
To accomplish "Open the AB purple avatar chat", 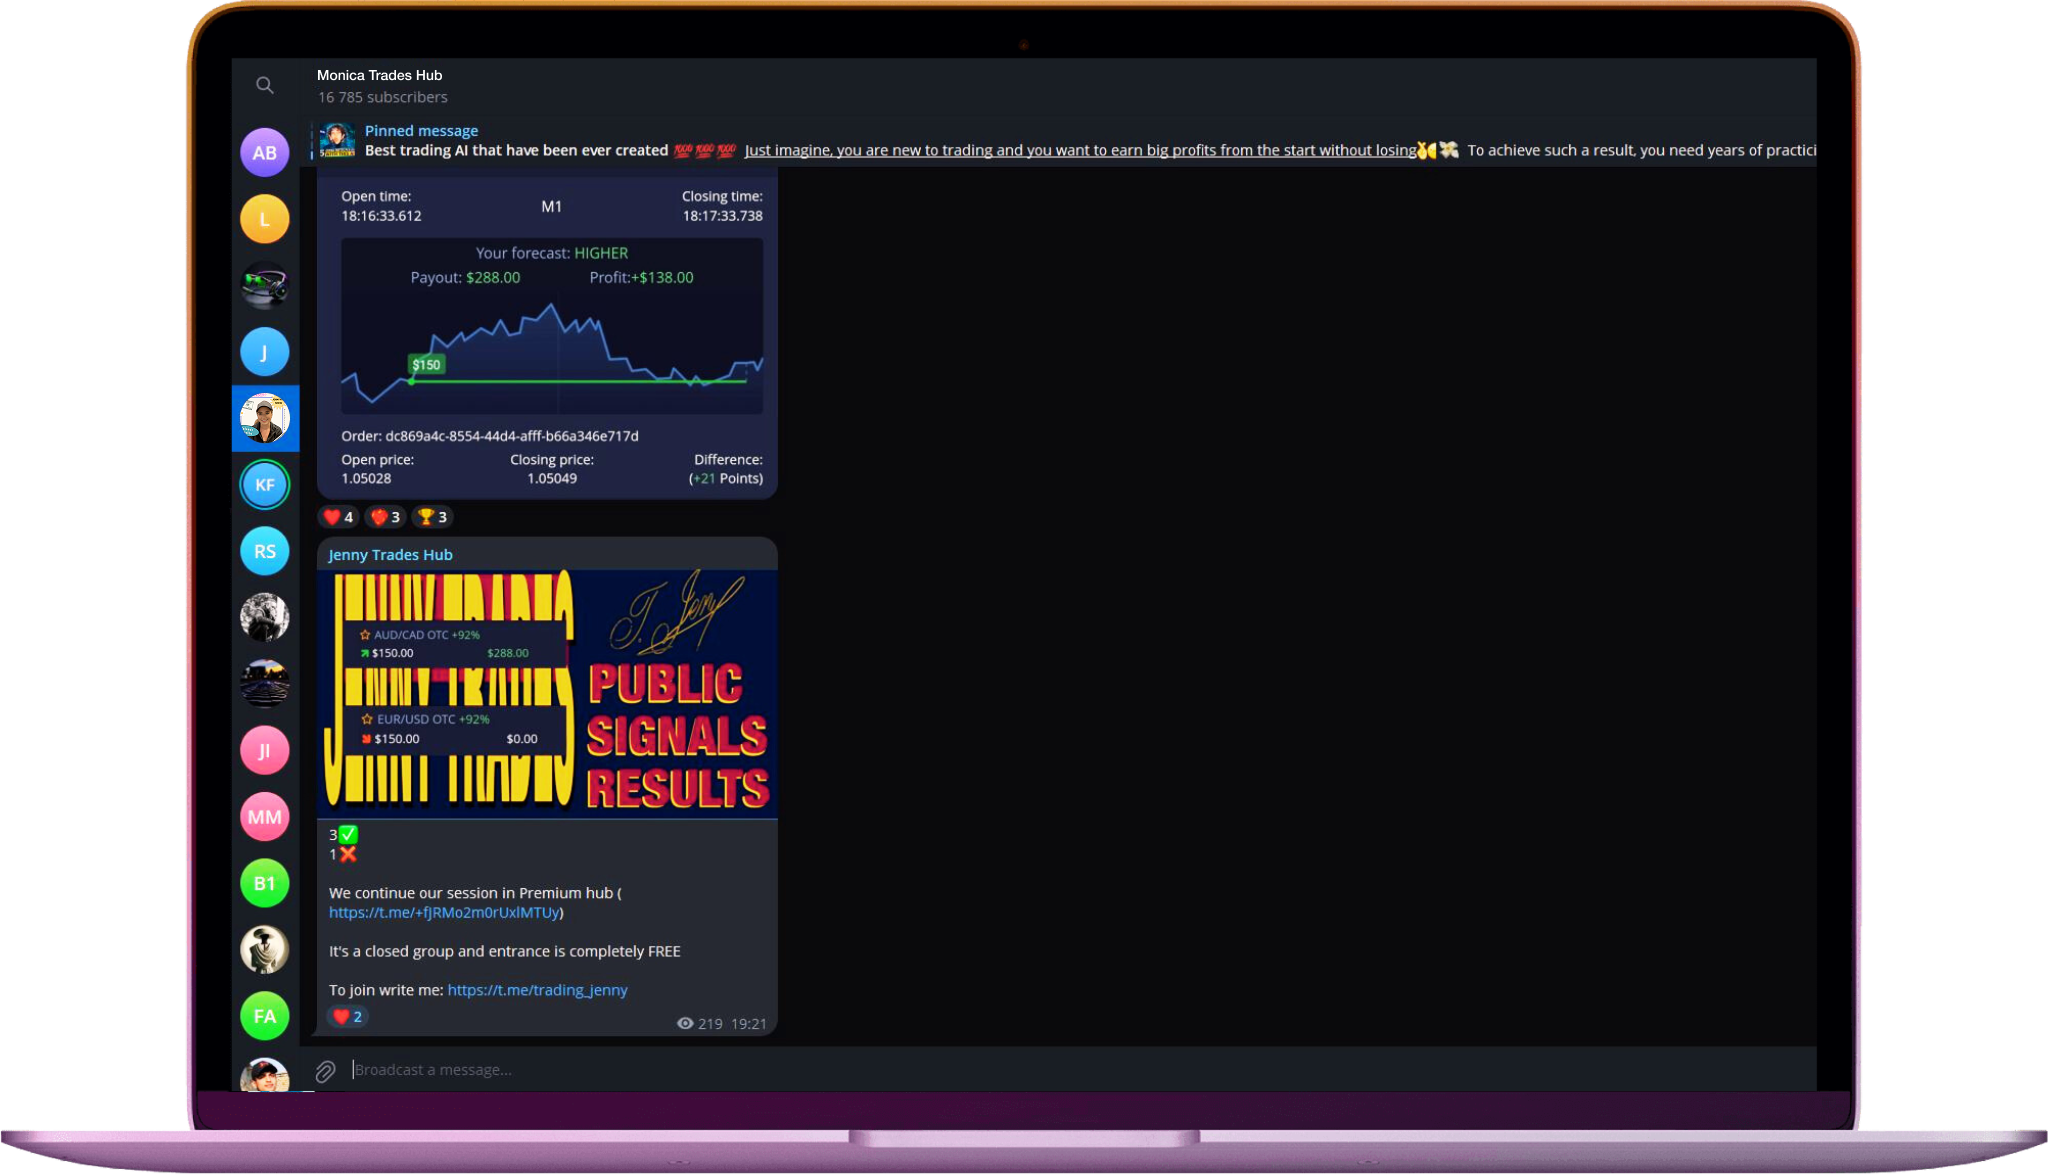I will click(264, 153).
